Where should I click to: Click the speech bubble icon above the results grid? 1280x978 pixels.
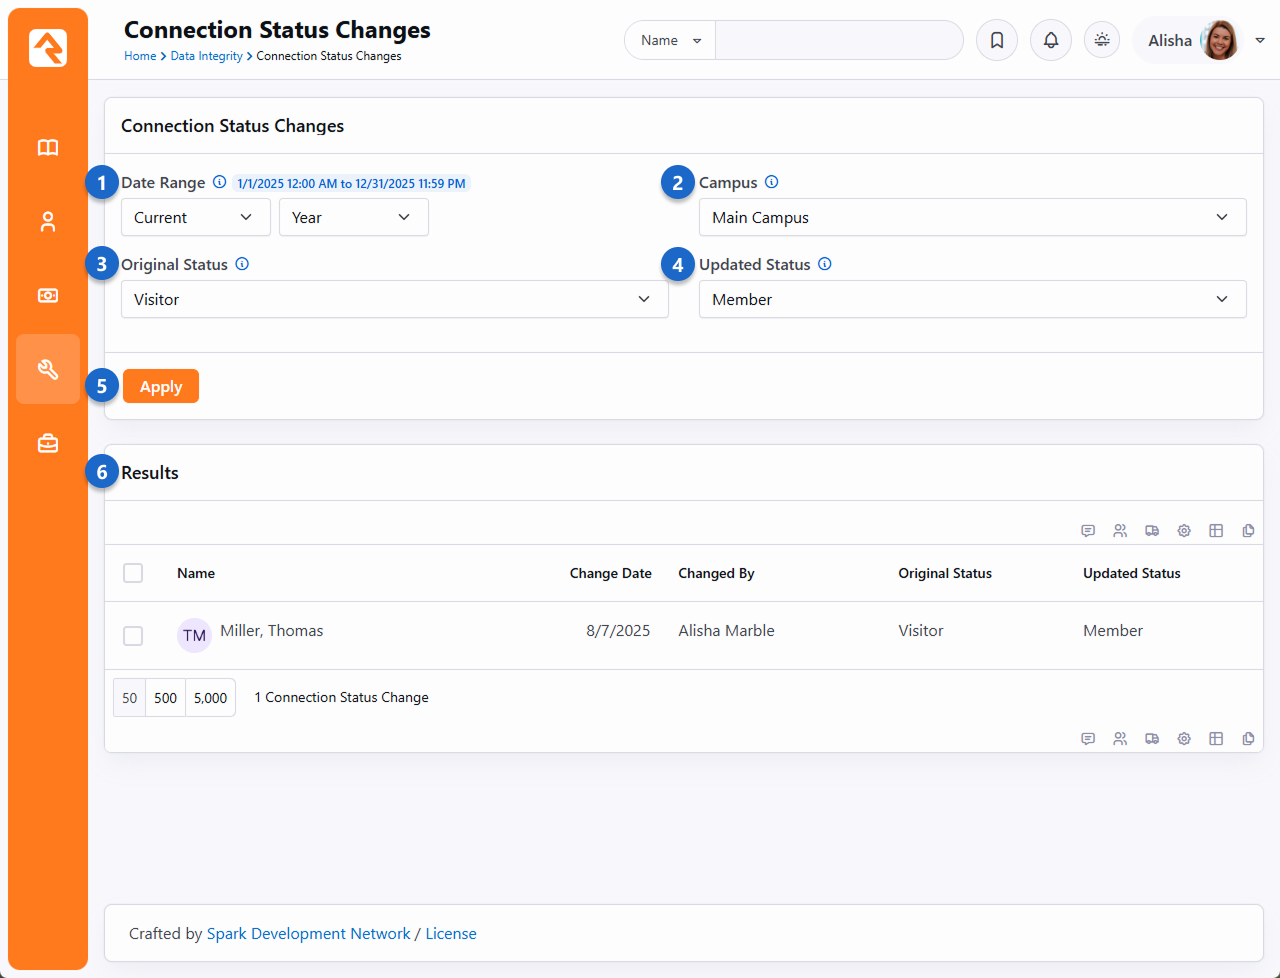[1088, 531]
